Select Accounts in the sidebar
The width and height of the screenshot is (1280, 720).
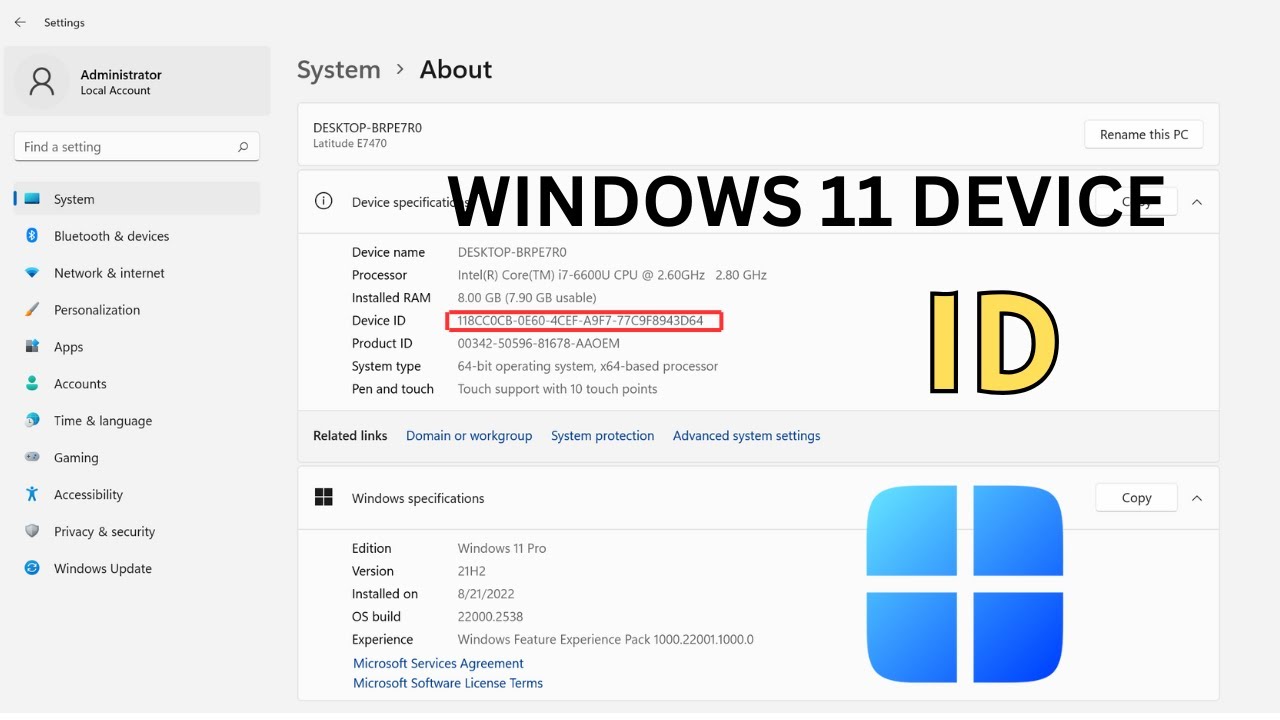[137, 384]
